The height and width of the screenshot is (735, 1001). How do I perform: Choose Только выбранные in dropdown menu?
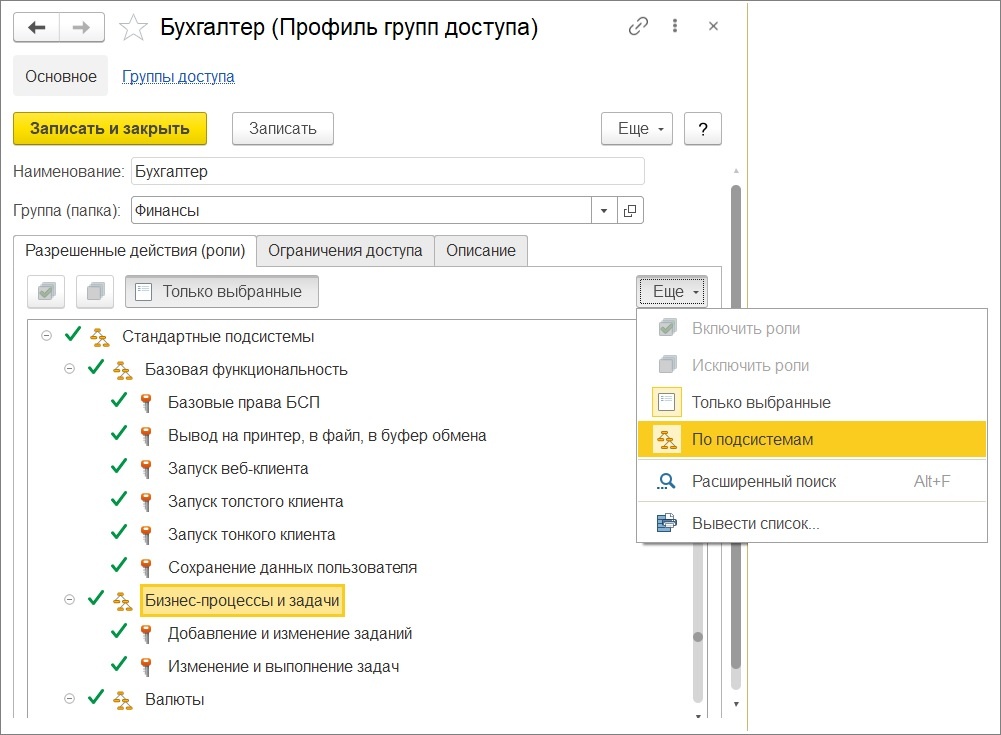tap(811, 402)
